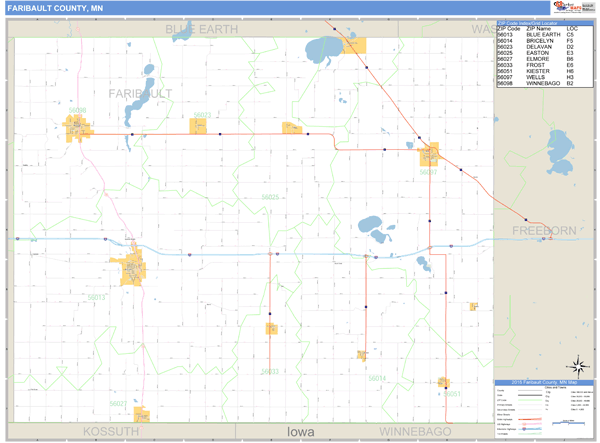The width and height of the screenshot is (600, 443).
Task: Click the Blue Earth city area on the map
Action: 135,269
